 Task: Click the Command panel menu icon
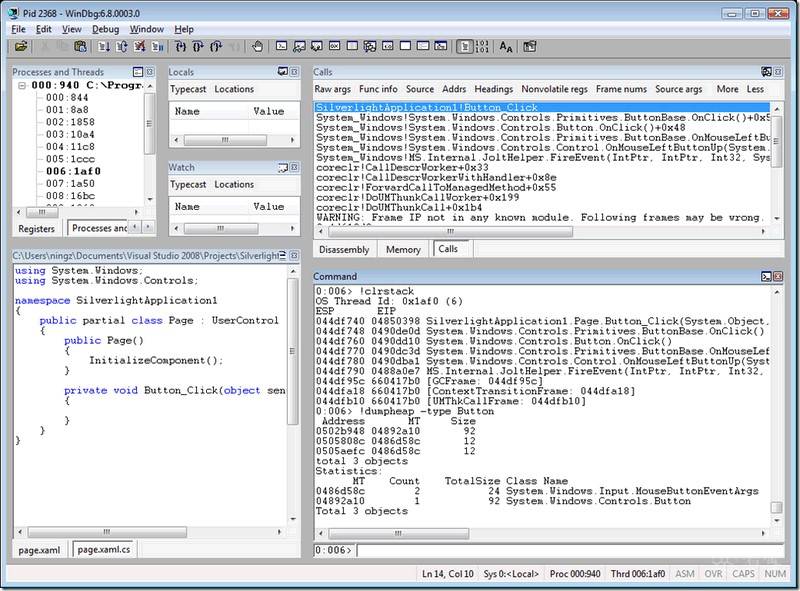766,276
